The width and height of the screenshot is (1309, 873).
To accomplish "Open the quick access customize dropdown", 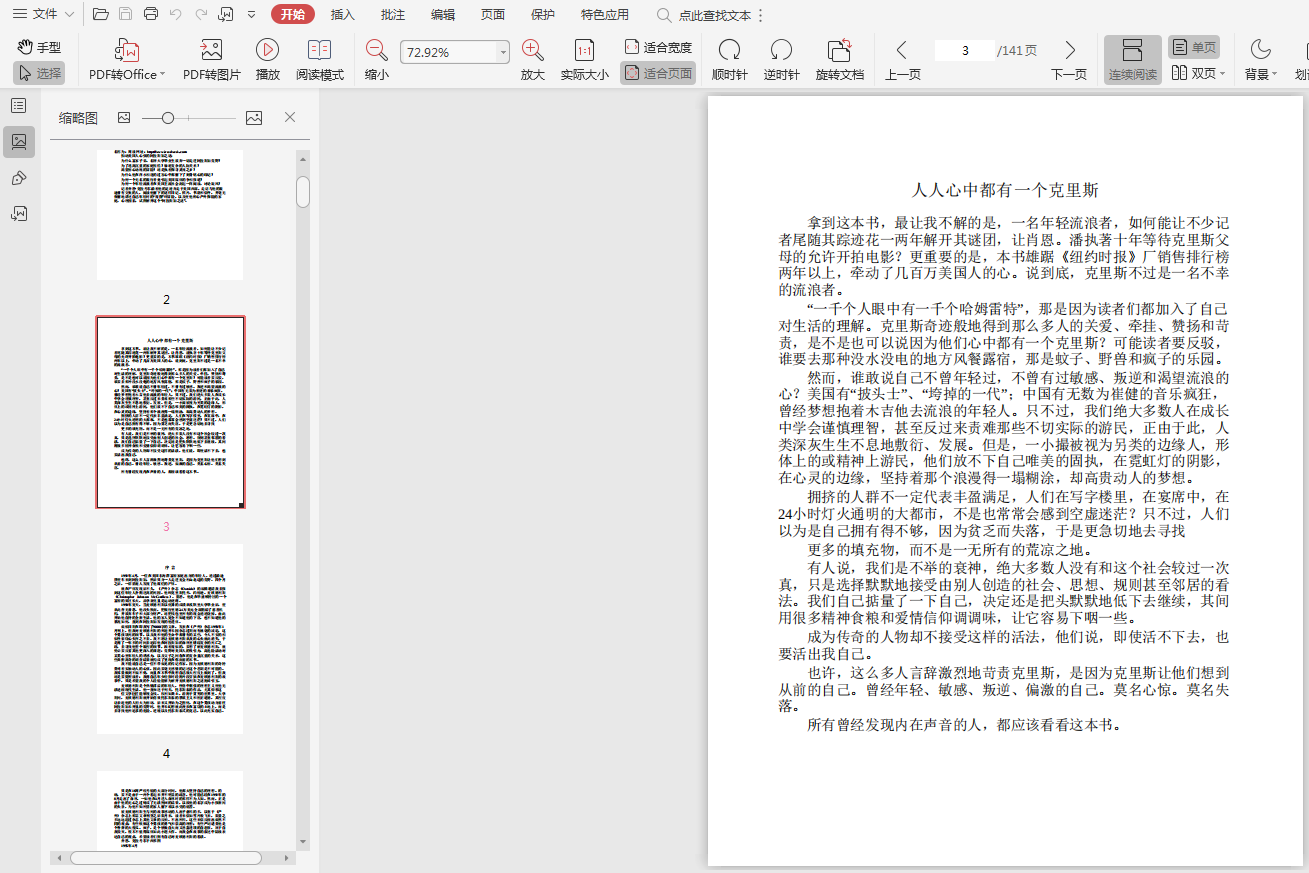I will [x=251, y=14].
